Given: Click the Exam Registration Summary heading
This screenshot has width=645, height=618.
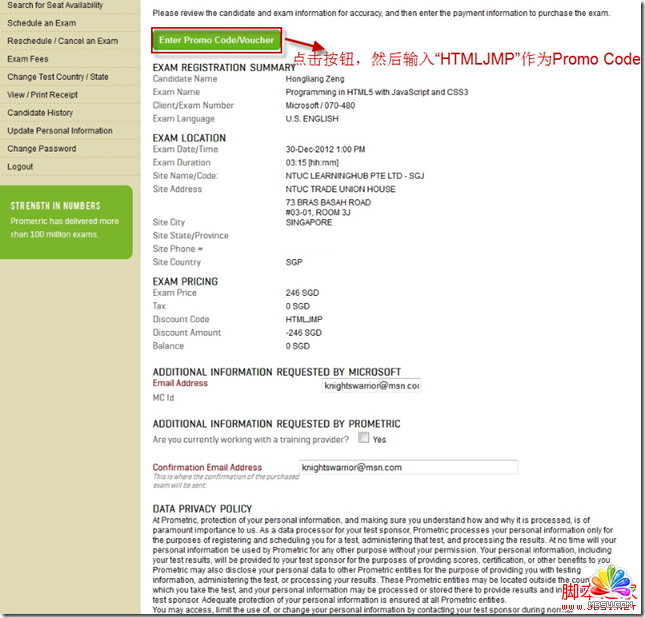Looking at the screenshot, I should point(224,67).
